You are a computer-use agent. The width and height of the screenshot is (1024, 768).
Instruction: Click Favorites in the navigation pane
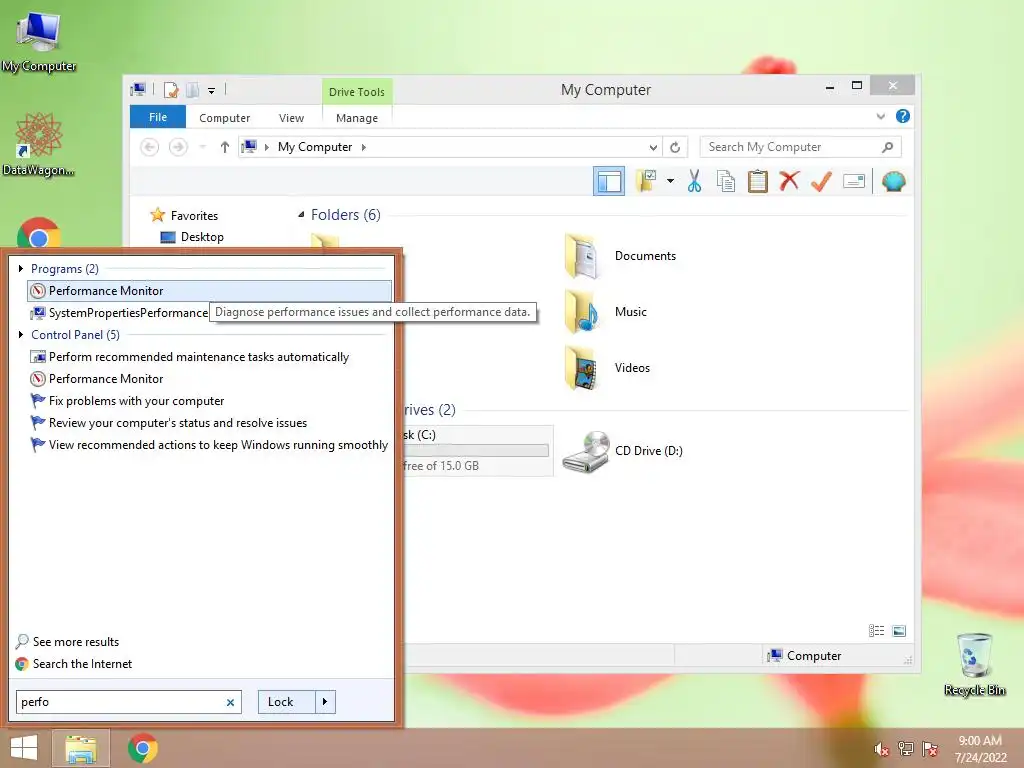point(194,216)
